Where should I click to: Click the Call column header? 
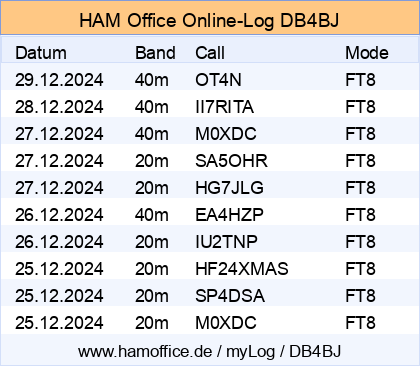210,53
